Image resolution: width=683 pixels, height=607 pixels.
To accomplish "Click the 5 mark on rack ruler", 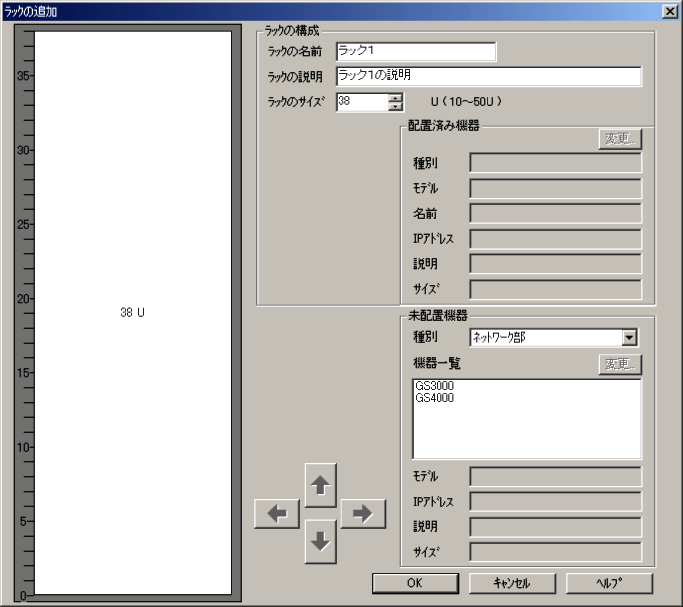I will pos(24,521).
